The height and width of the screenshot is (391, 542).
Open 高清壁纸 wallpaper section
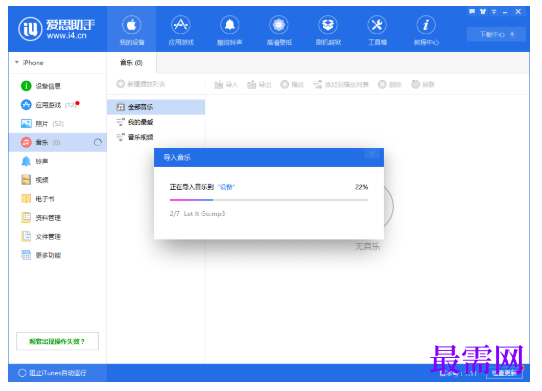click(279, 30)
